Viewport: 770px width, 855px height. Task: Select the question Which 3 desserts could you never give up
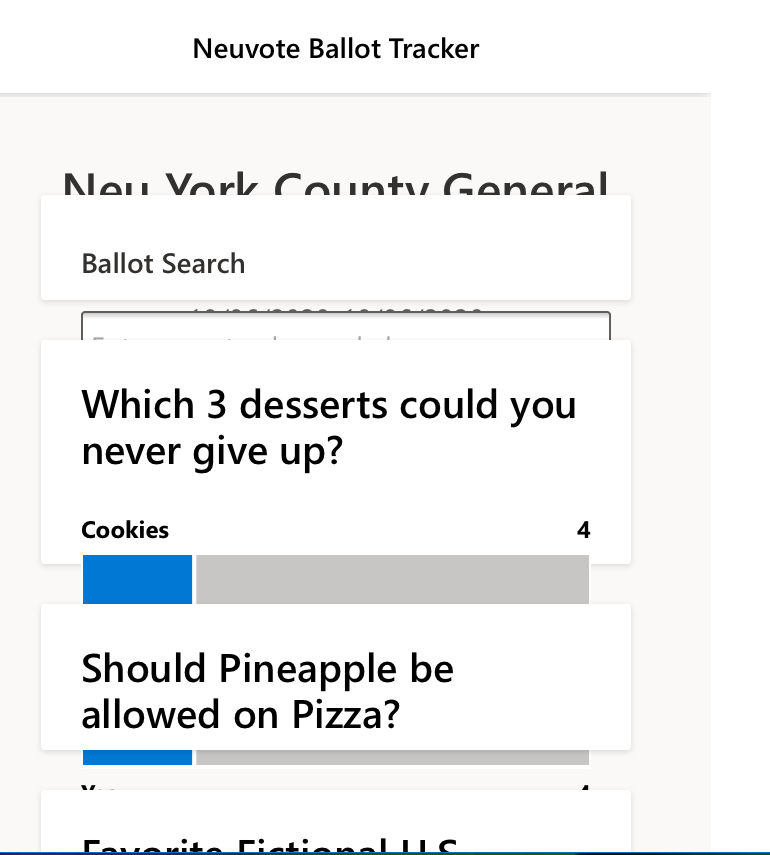coord(329,427)
